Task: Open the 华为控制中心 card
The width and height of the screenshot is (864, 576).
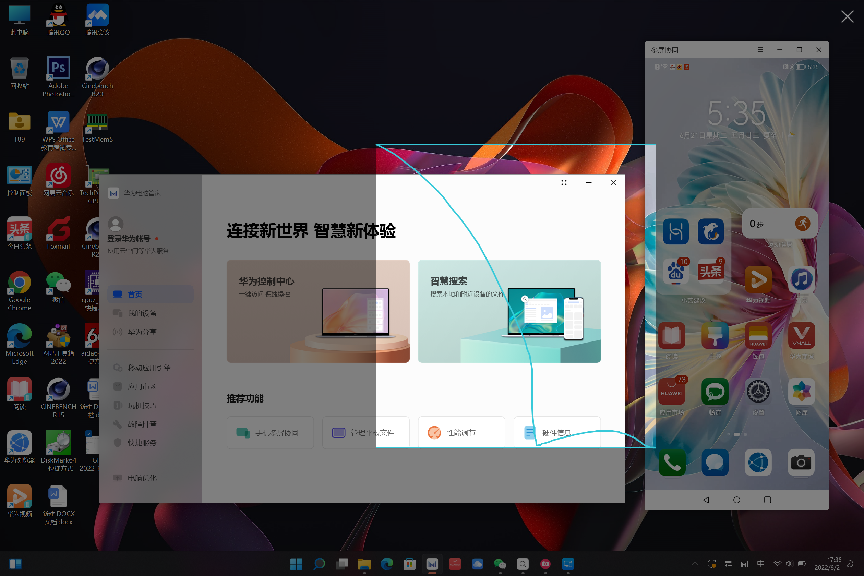Action: pyautogui.click(x=318, y=311)
